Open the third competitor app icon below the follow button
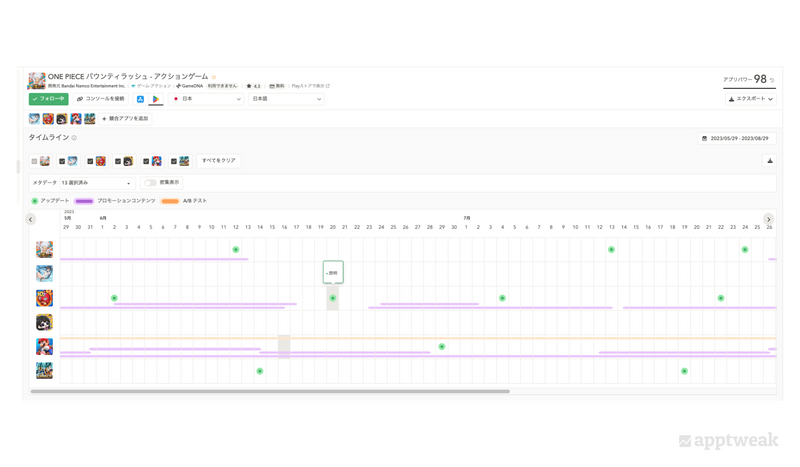The height and width of the screenshot is (467, 800). 62,118
